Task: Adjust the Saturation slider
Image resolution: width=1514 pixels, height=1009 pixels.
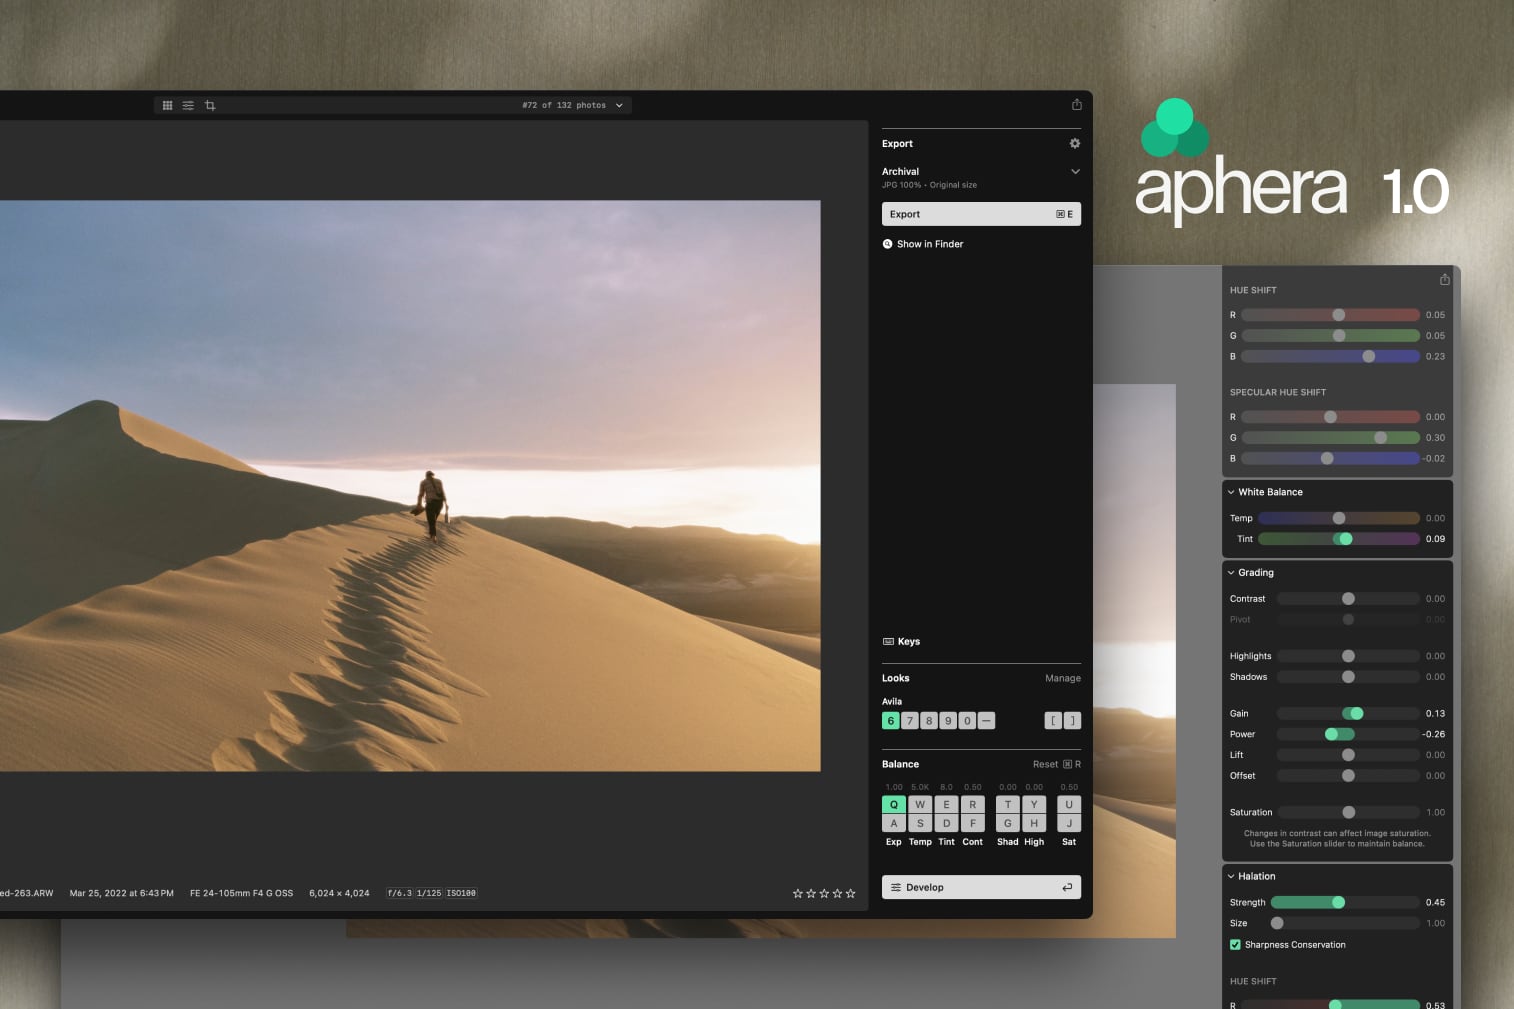Action: tap(1348, 812)
